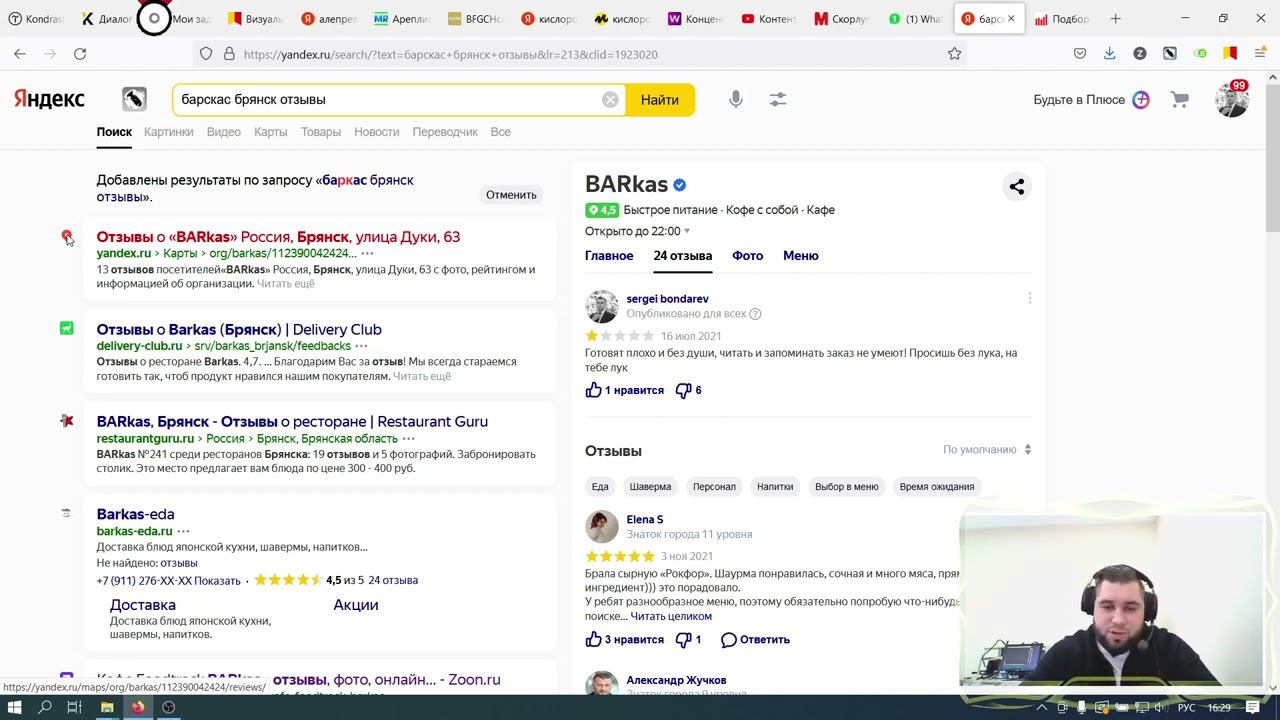
Task: Open the options dots of the yandex.ru Карты result
Action: click(367, 253)
